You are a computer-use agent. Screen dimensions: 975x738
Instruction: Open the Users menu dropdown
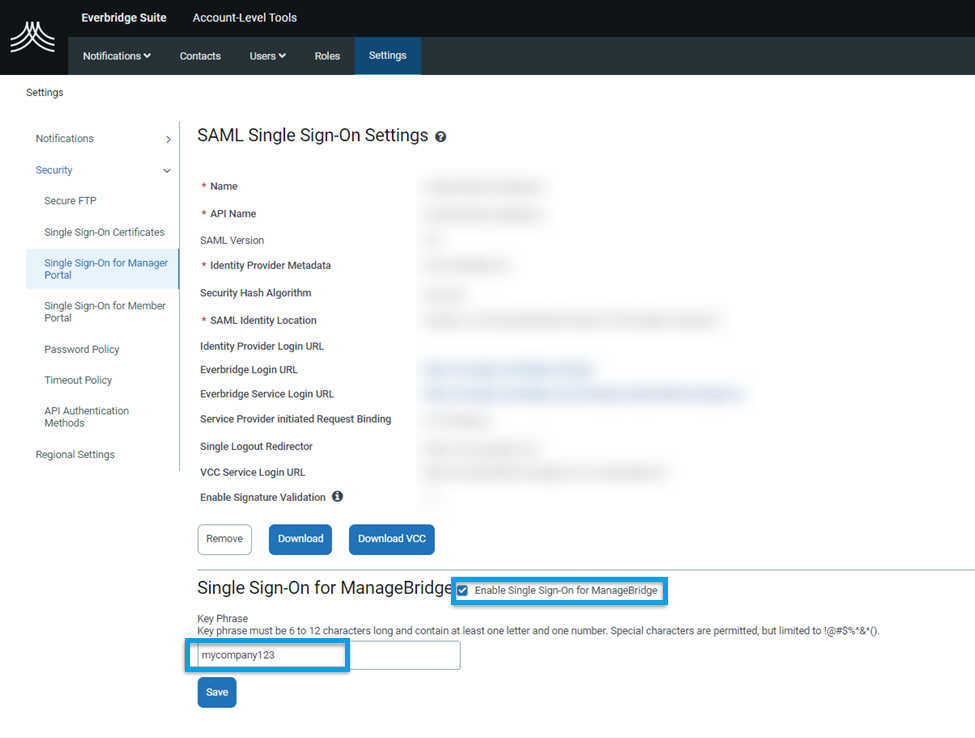coord(267,56)
